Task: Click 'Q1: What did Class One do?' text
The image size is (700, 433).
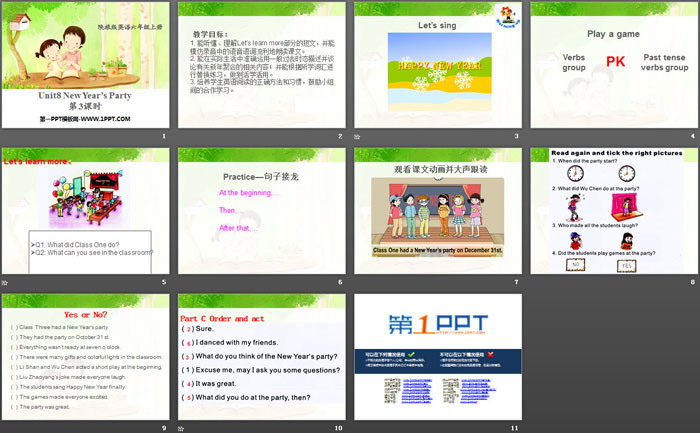Action: click(75, 245)
